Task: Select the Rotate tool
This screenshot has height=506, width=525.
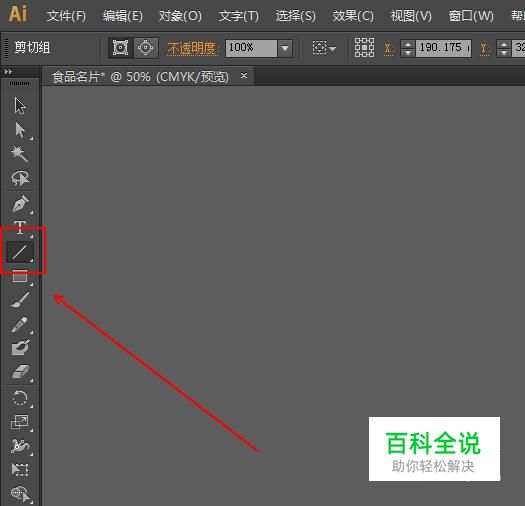Action: [20, 399]
